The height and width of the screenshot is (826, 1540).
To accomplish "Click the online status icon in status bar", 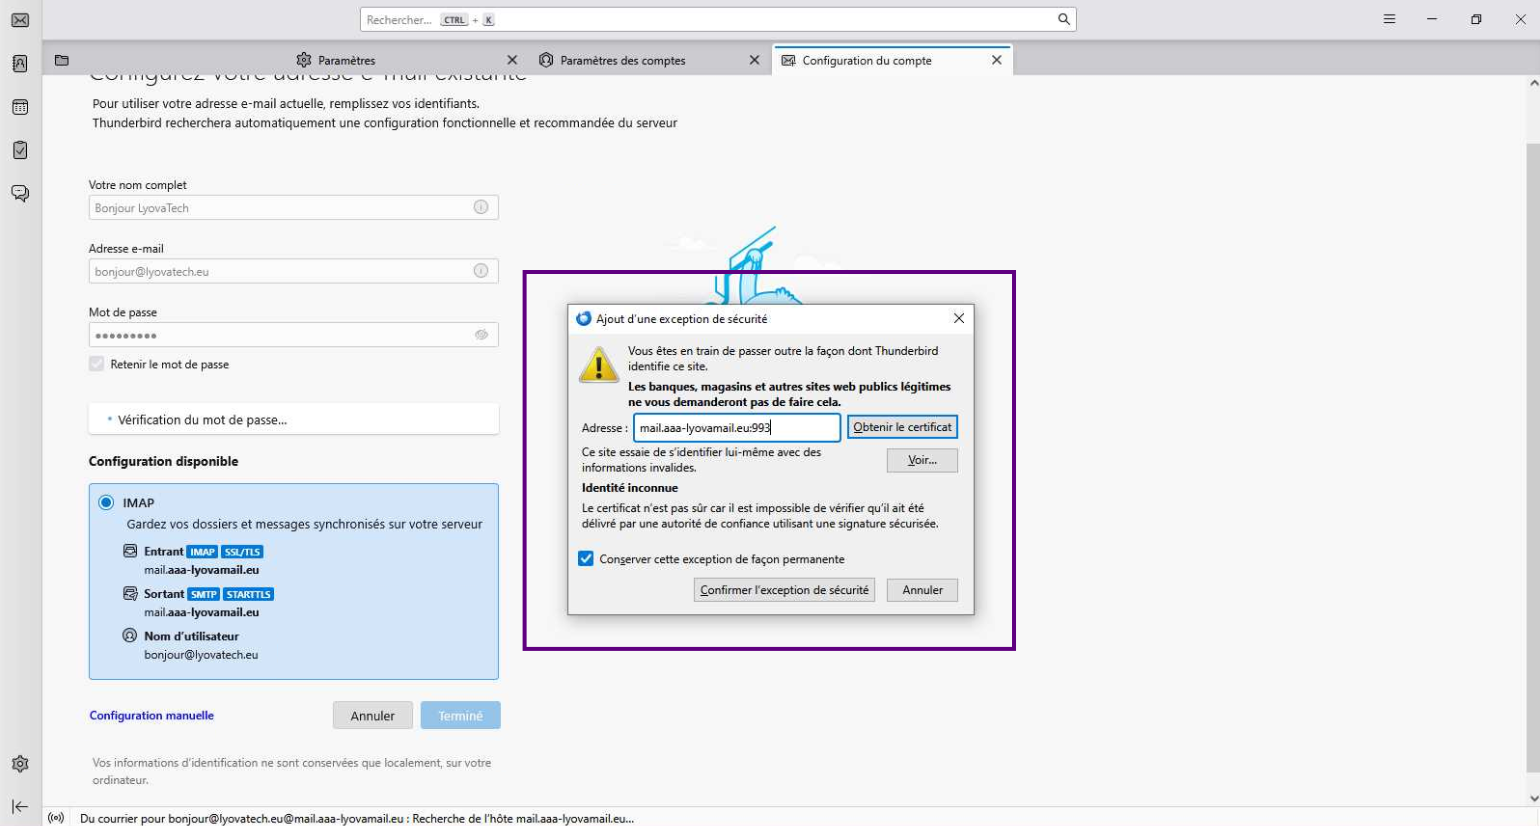I will point(57,818).
